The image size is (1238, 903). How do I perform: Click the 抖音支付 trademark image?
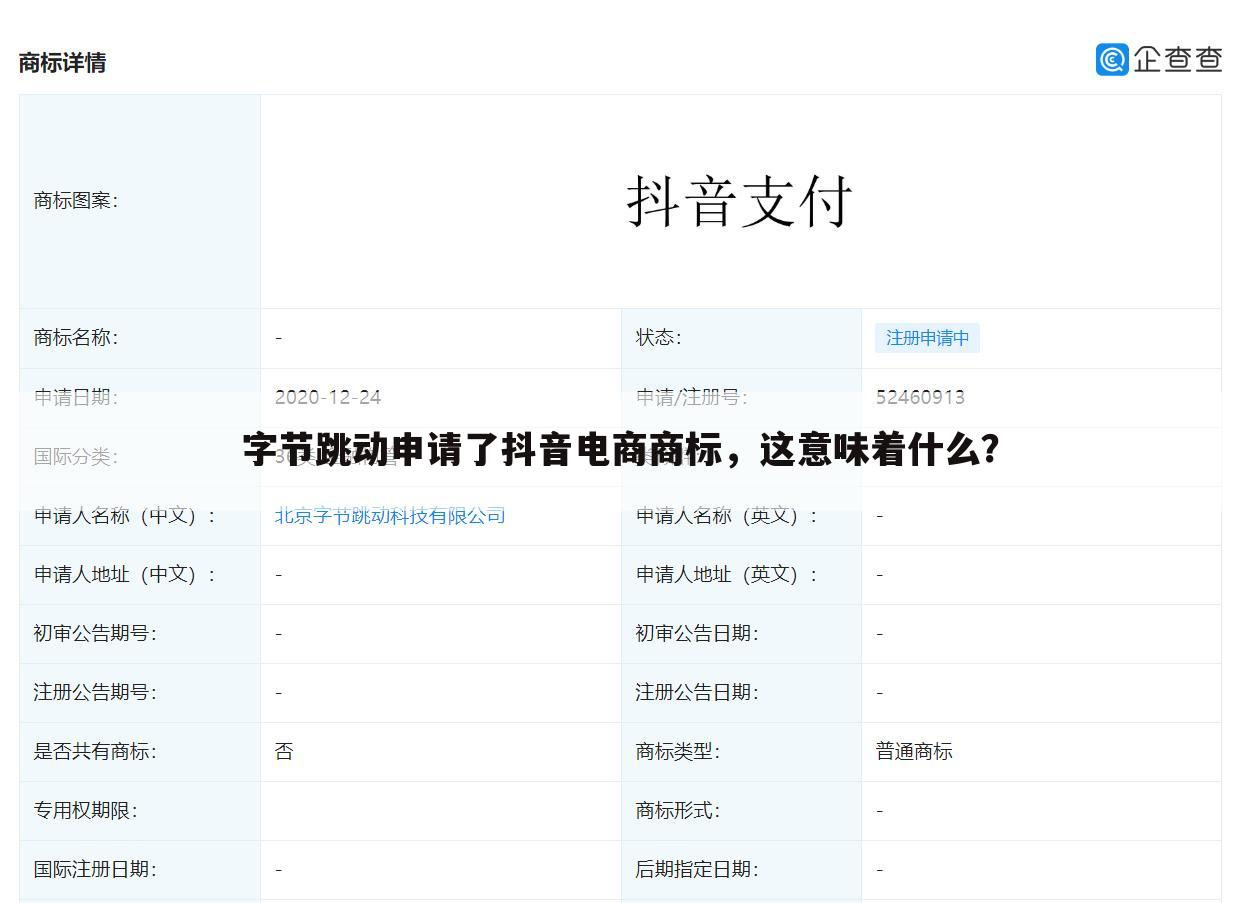pos(740,201)
